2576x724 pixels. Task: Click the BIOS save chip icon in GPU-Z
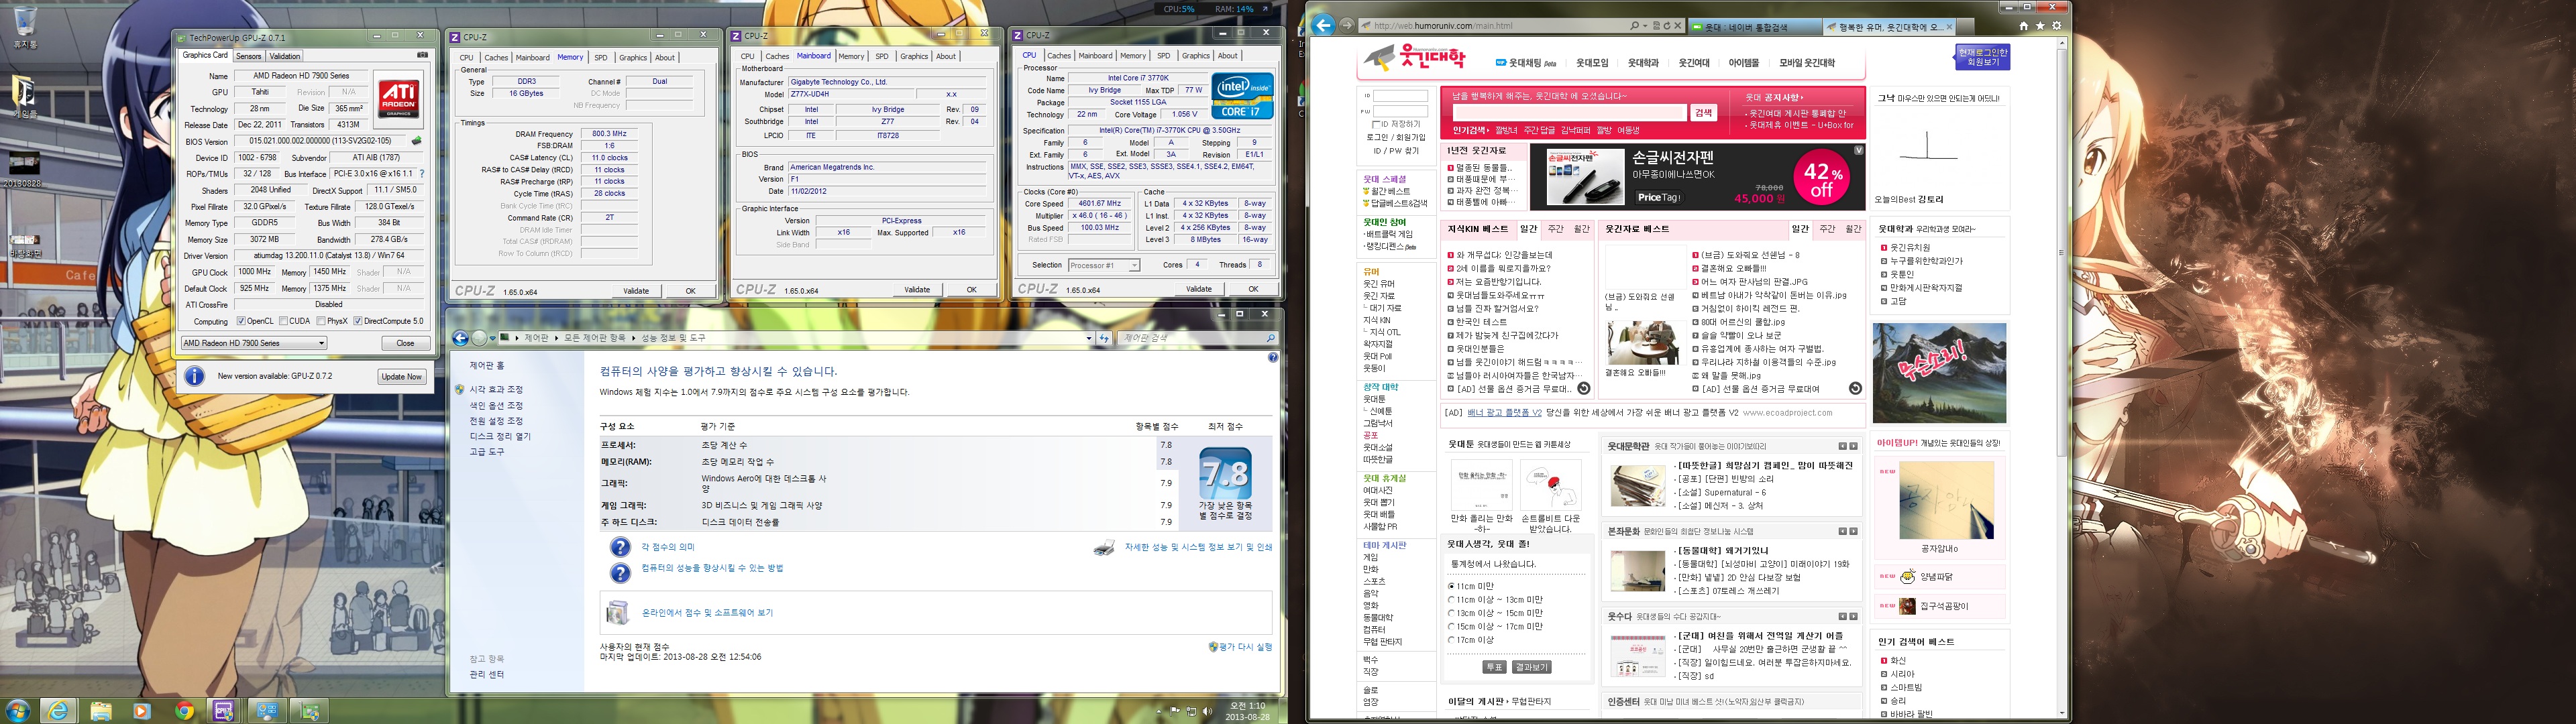pyautogui.click(x=417, y=142)
